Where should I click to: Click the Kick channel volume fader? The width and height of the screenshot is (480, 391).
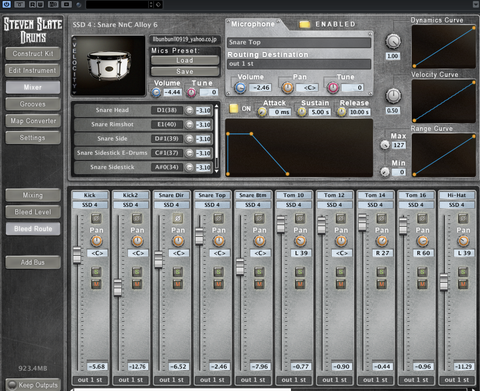77,255
